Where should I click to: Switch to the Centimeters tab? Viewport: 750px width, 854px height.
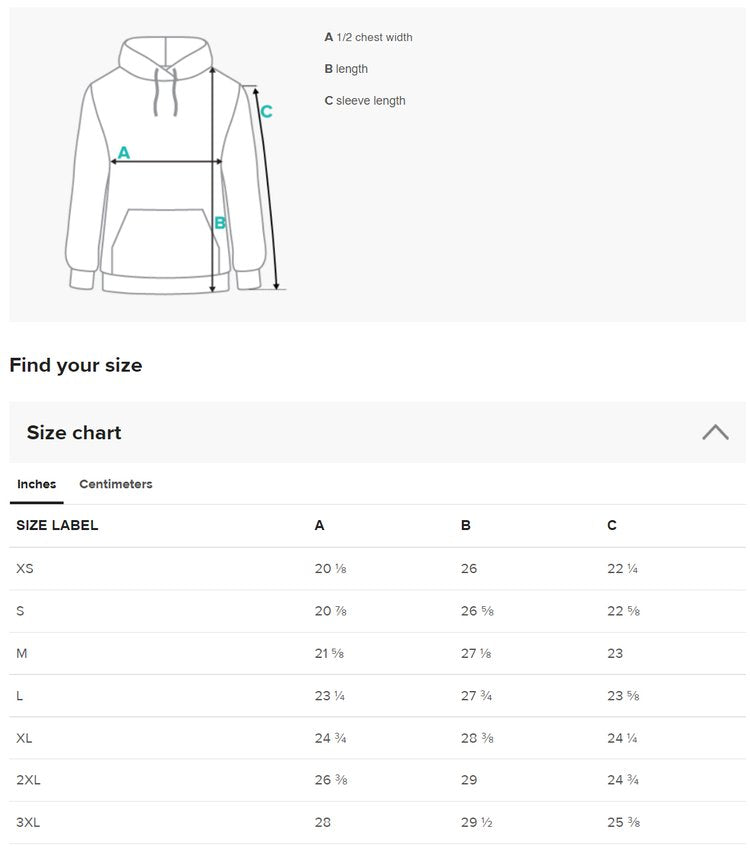click(x=116, y=484)
